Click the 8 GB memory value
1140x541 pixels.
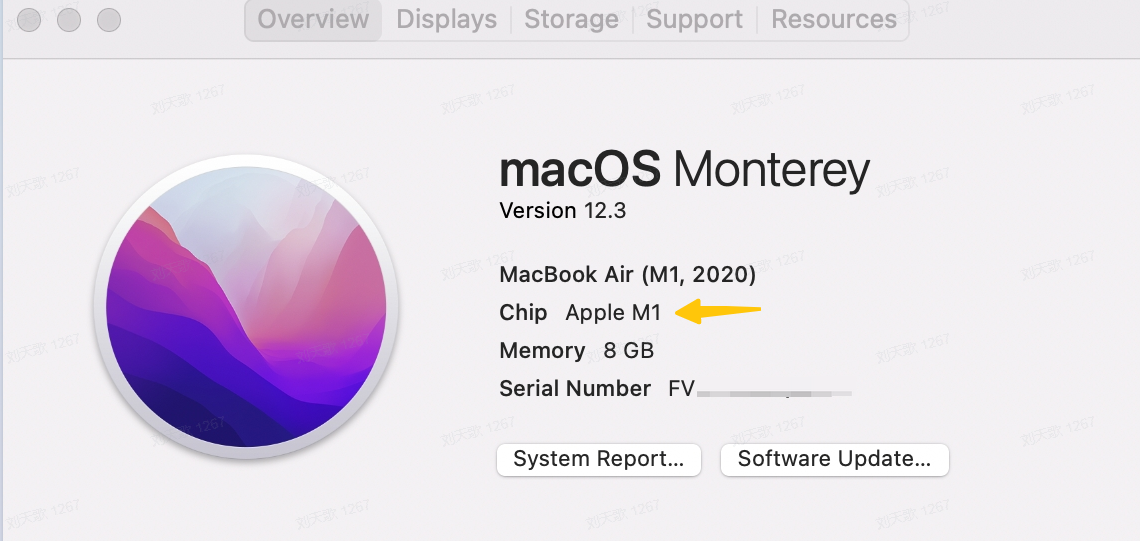click(x=629, y=351)
